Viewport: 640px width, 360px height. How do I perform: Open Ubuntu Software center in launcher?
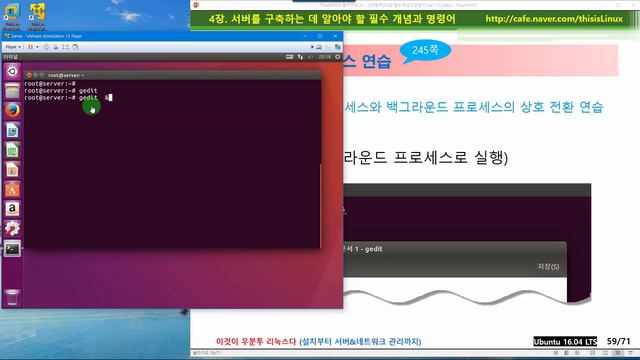[12, 189]
